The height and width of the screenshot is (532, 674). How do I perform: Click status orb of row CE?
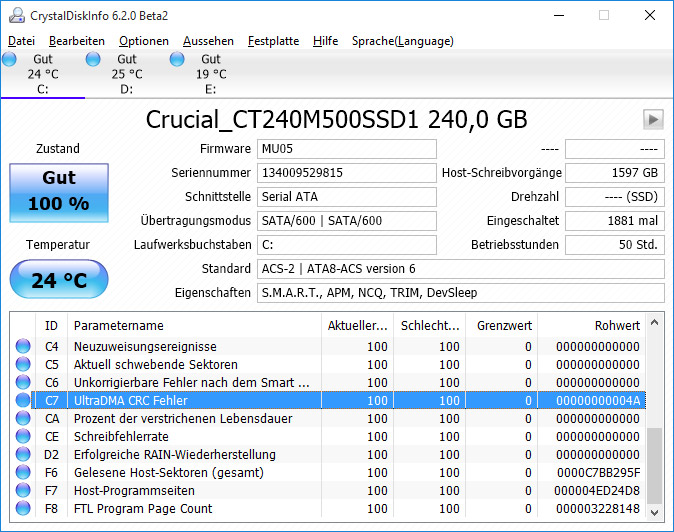pos(23,436)
